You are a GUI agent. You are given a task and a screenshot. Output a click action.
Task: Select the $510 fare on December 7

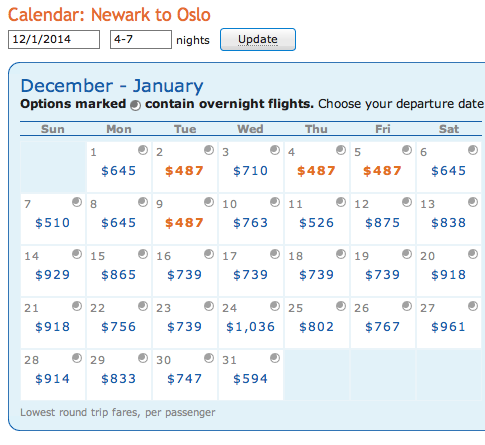point(52,223)
